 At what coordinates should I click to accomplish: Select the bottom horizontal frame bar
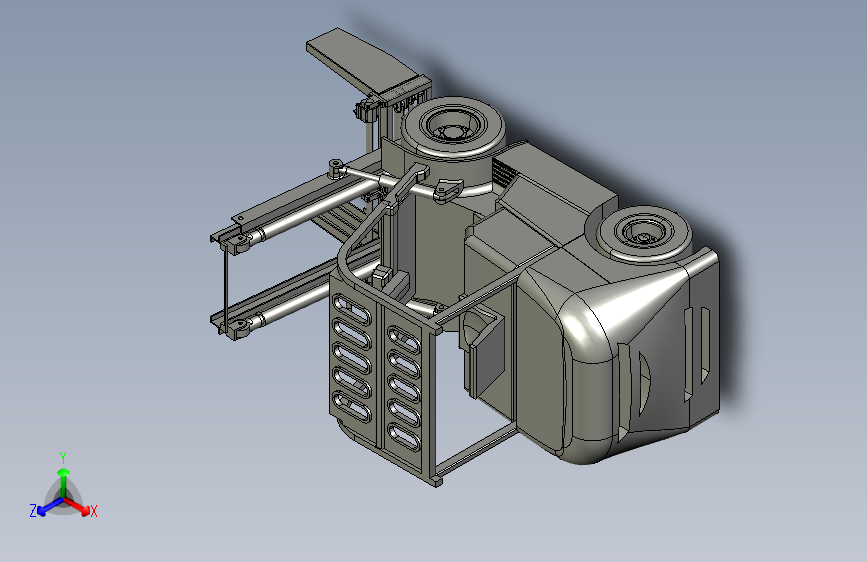477,451
